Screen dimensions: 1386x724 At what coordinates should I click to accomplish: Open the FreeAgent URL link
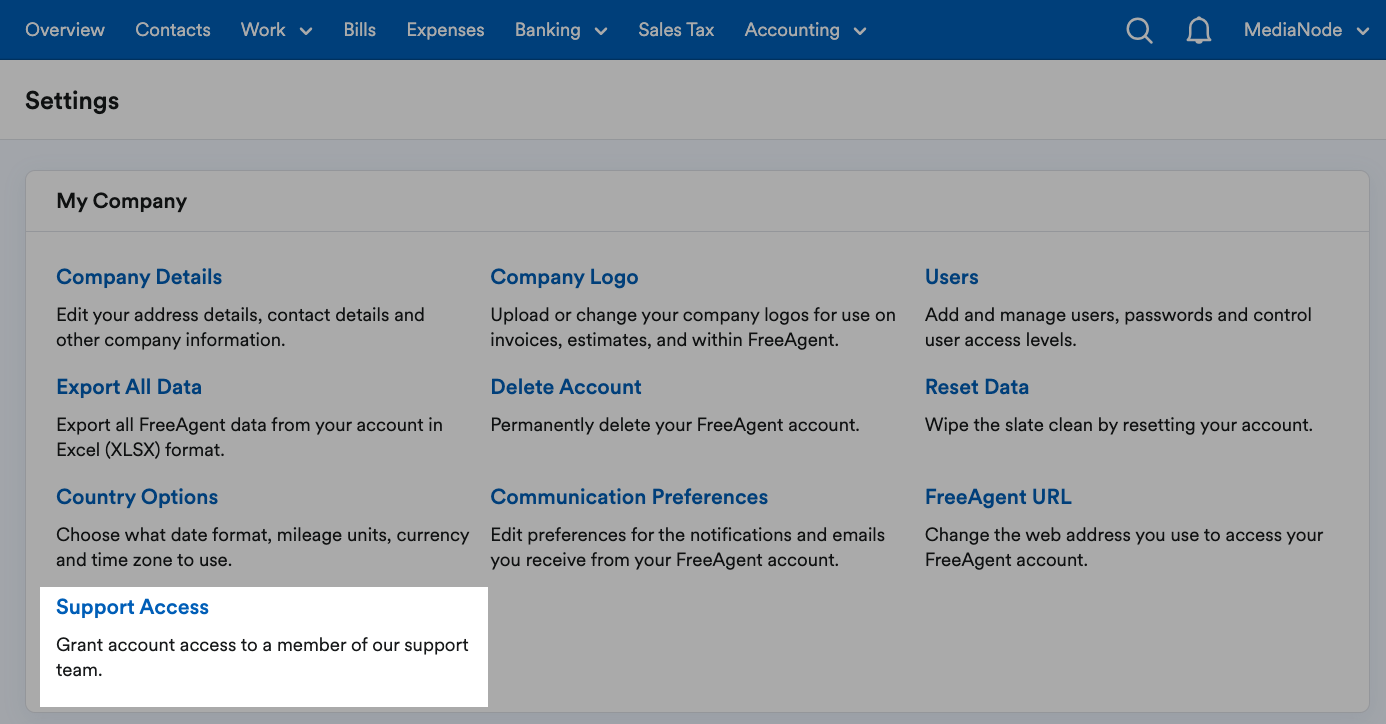pyautogui.click(x=998, y=497)
